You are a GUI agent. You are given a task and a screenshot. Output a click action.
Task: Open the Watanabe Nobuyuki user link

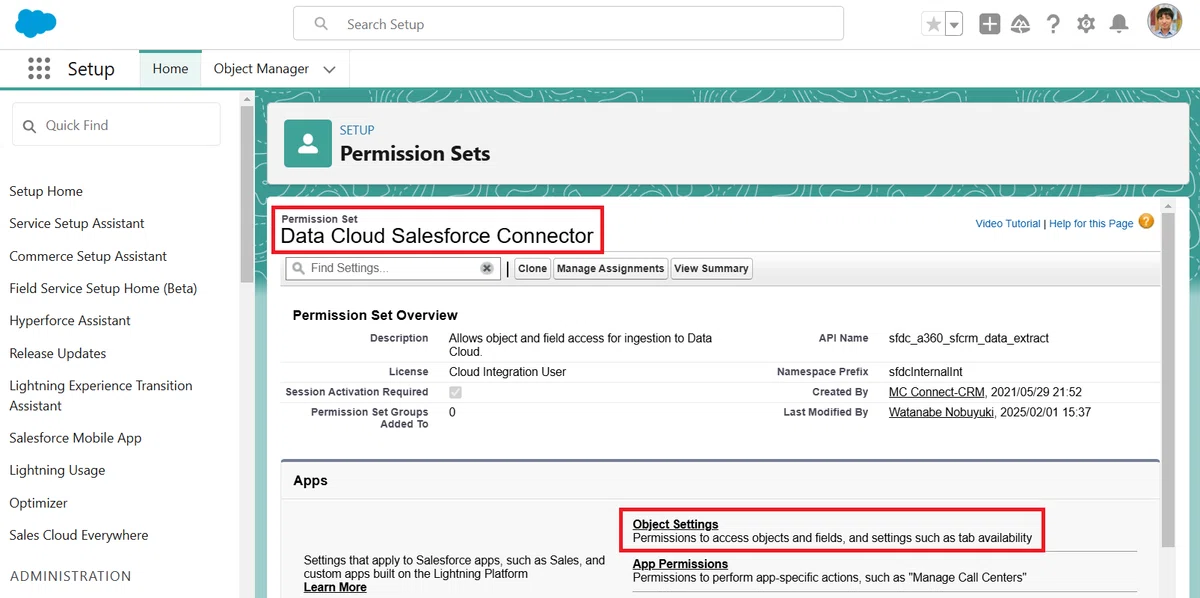pos(941,412)
